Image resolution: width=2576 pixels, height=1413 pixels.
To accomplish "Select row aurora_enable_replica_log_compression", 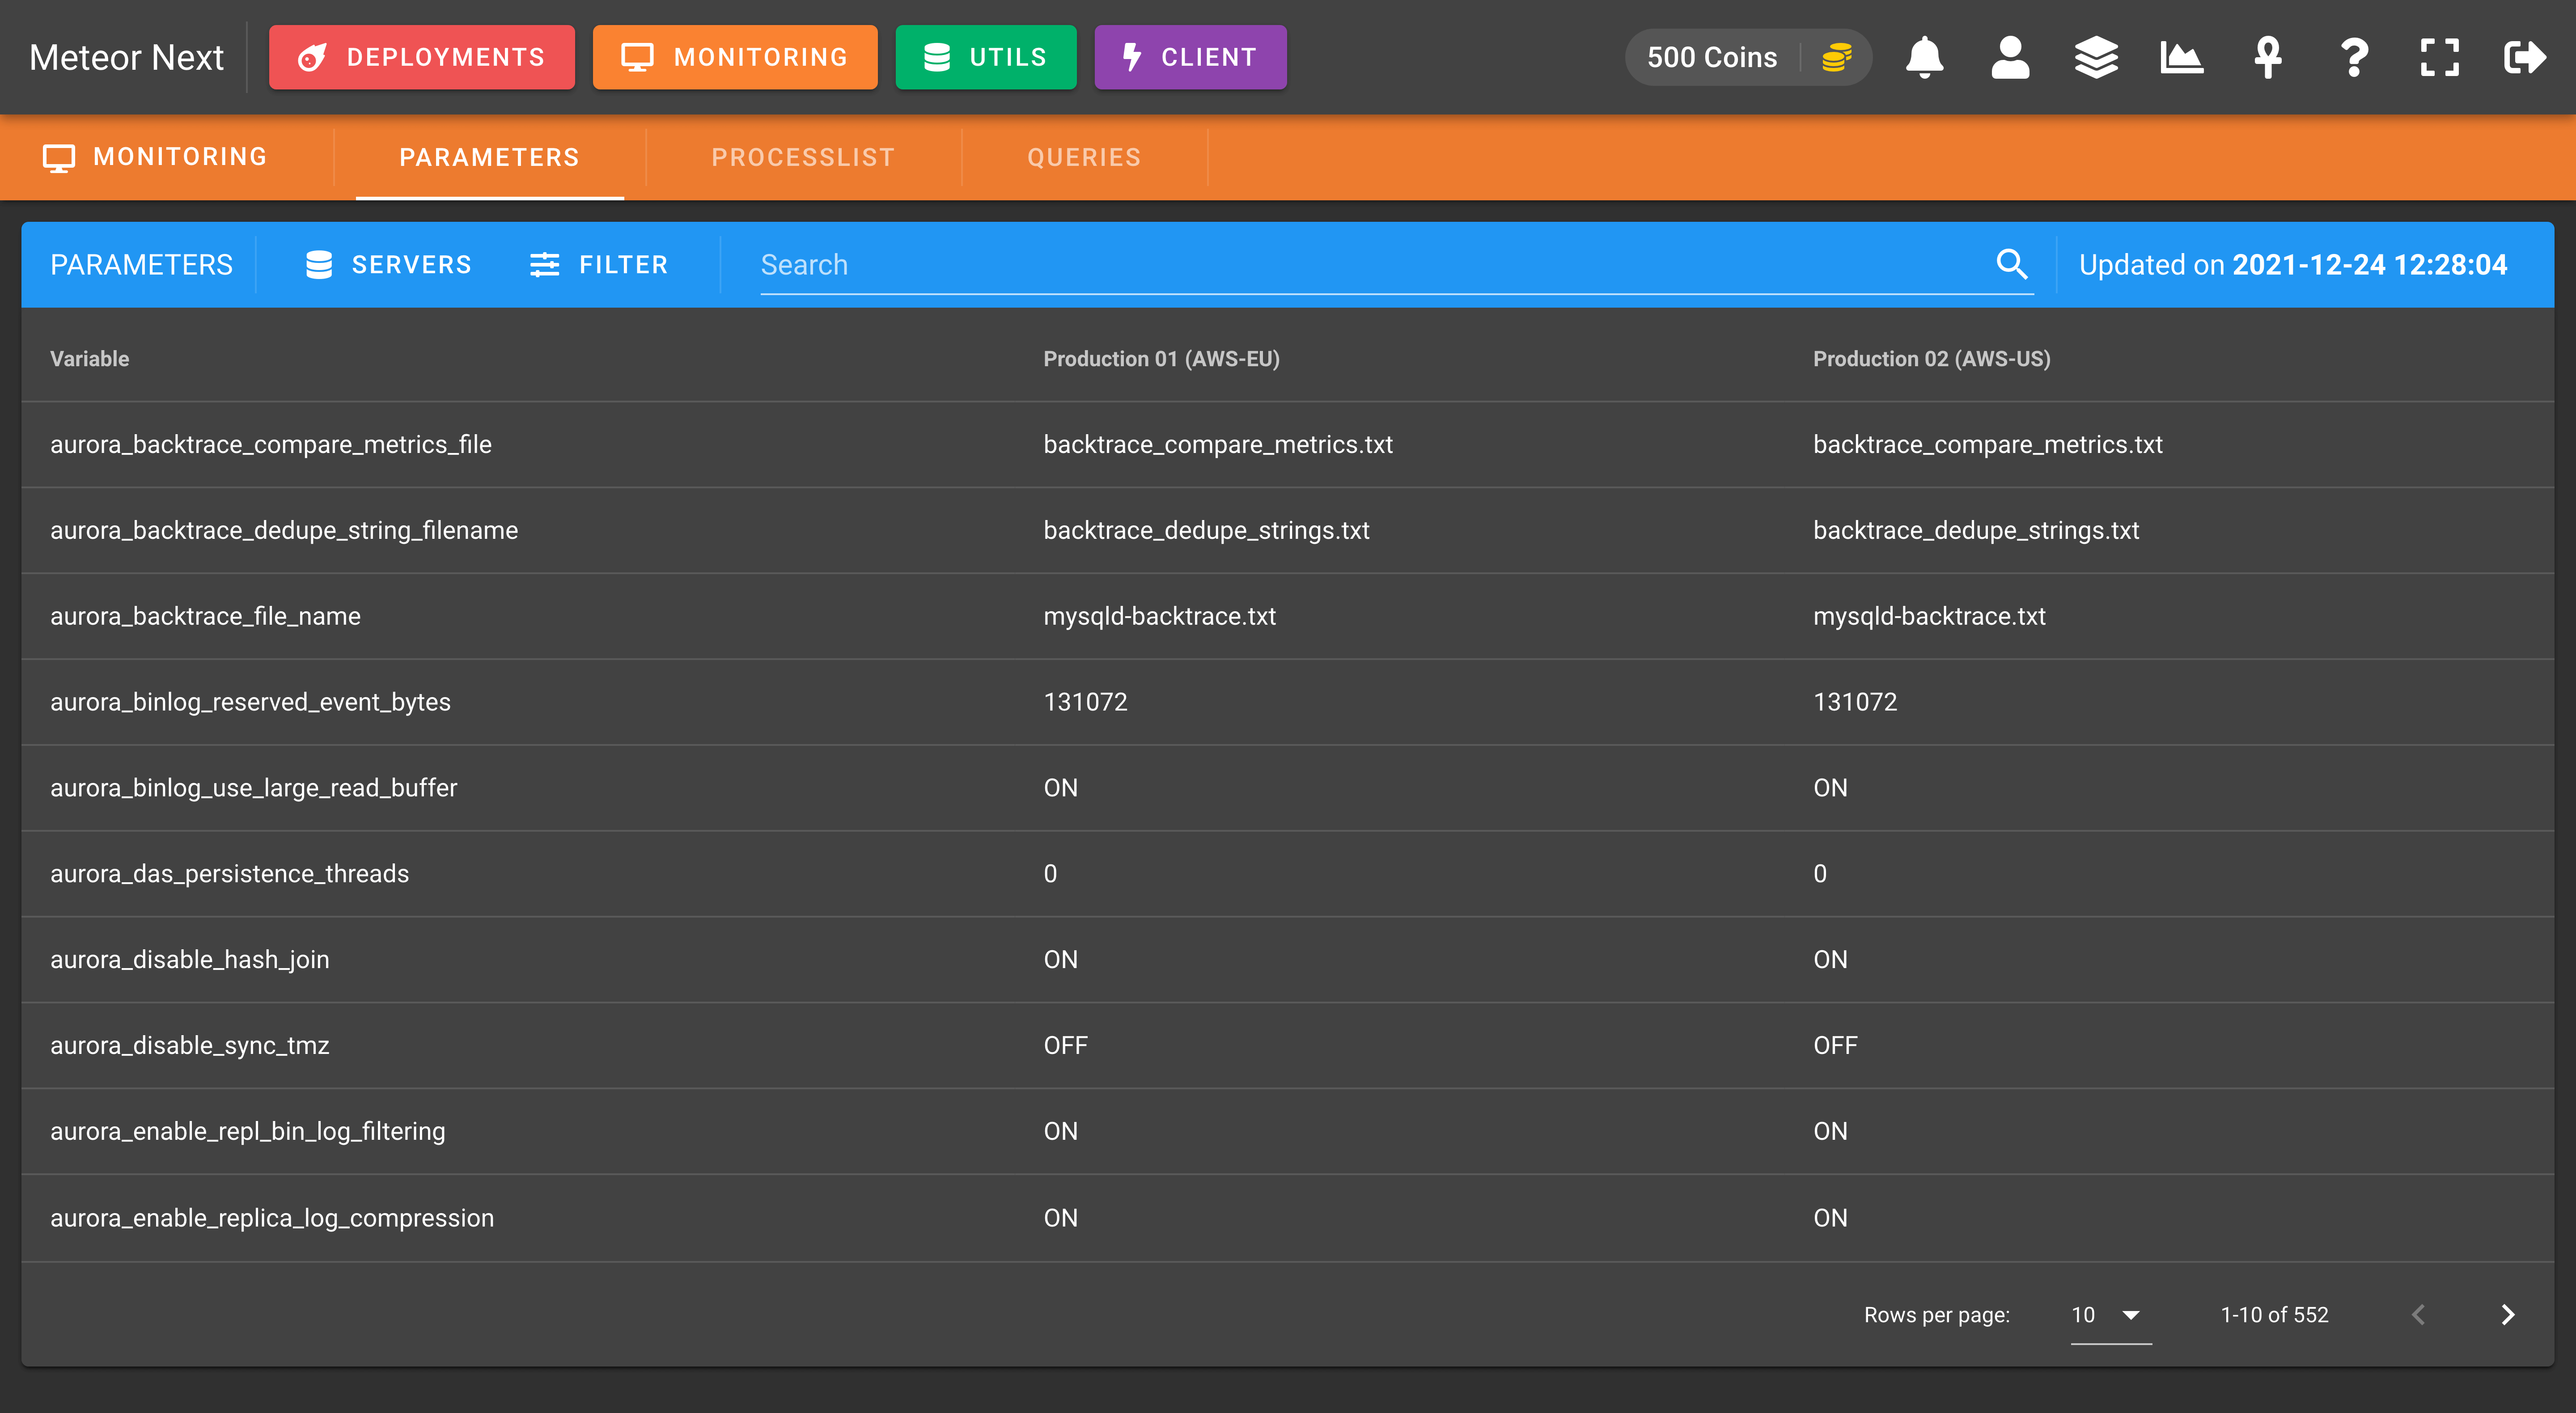I will 1287,1218.
